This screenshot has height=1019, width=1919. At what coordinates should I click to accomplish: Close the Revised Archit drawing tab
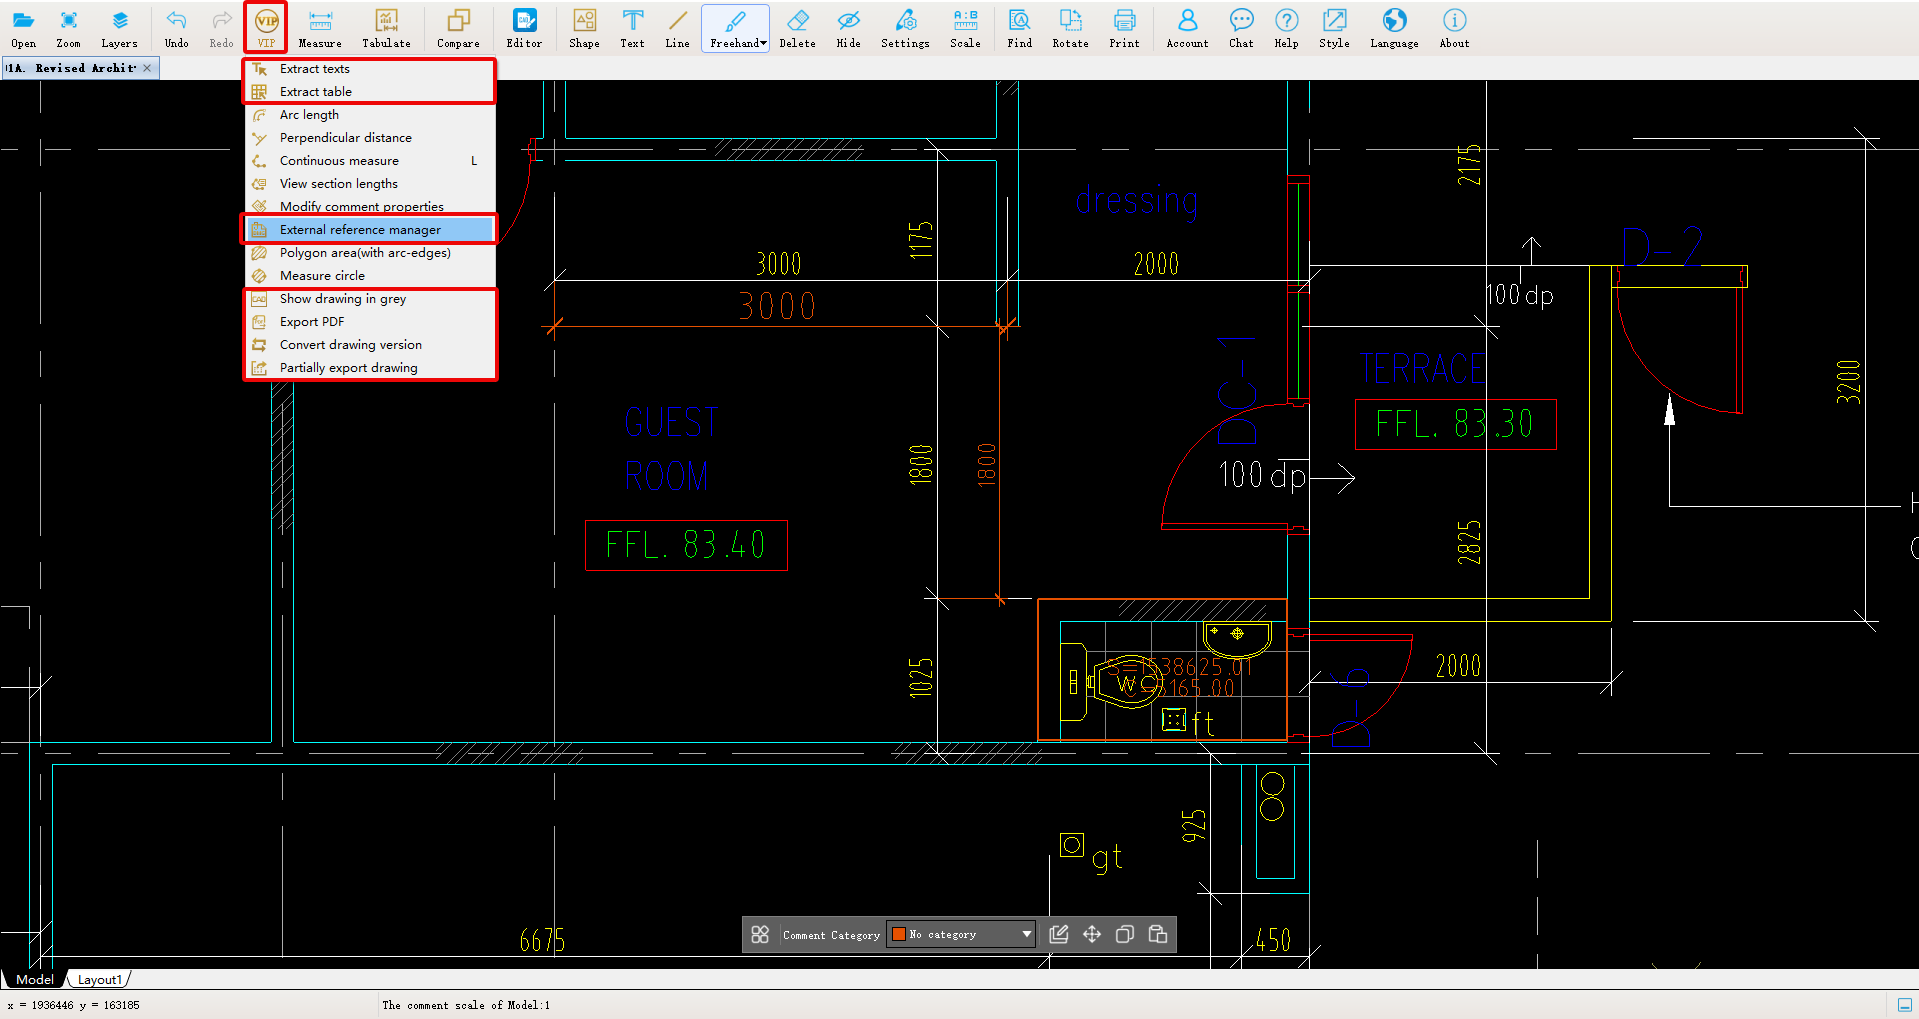click(x=147, y=68)
